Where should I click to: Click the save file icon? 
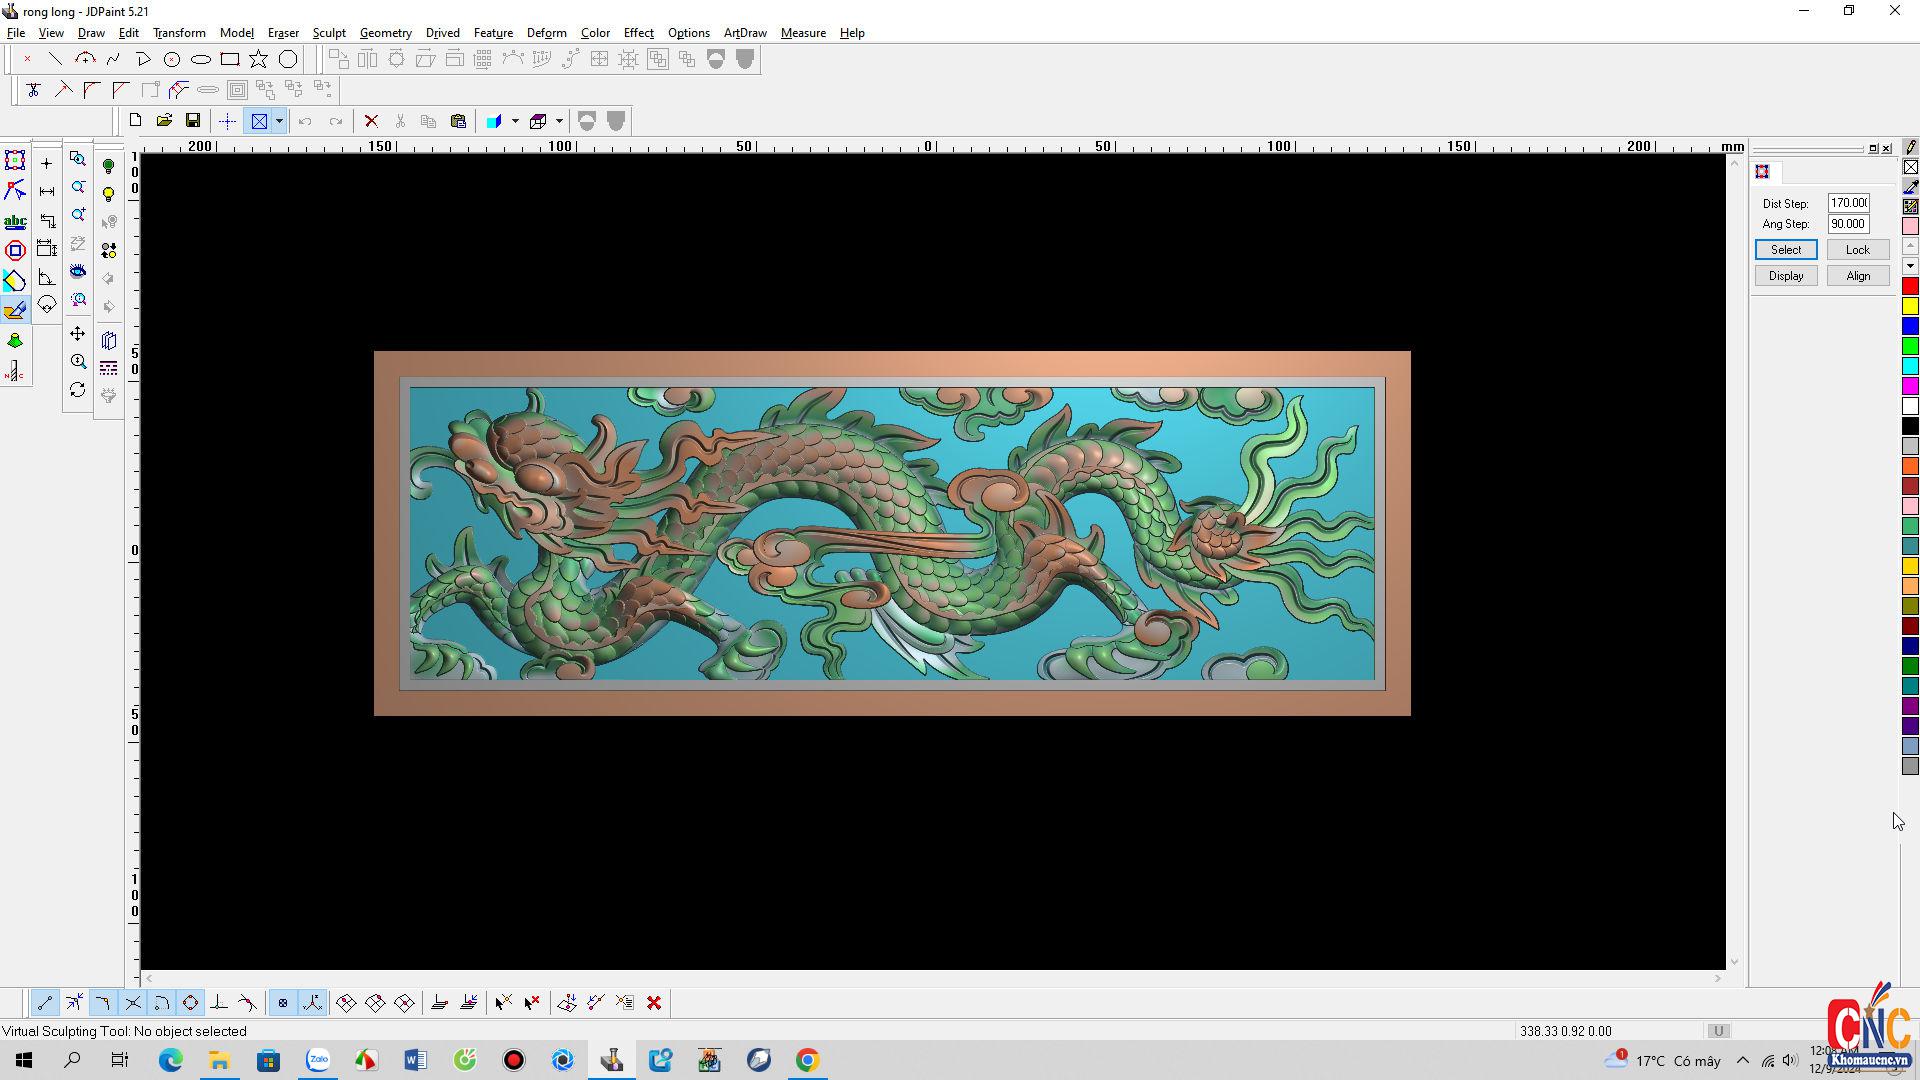tap(193, 121)
